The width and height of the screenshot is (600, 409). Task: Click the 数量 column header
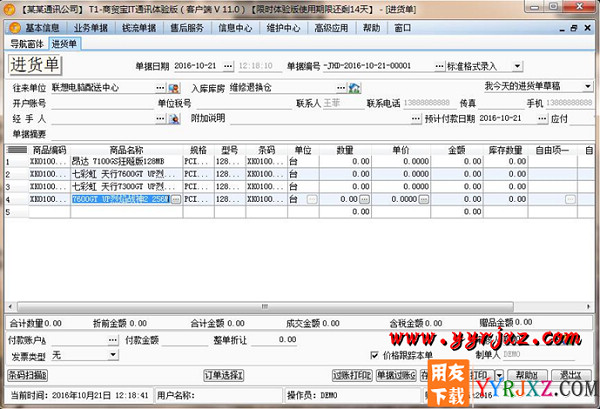click(345, 150)
